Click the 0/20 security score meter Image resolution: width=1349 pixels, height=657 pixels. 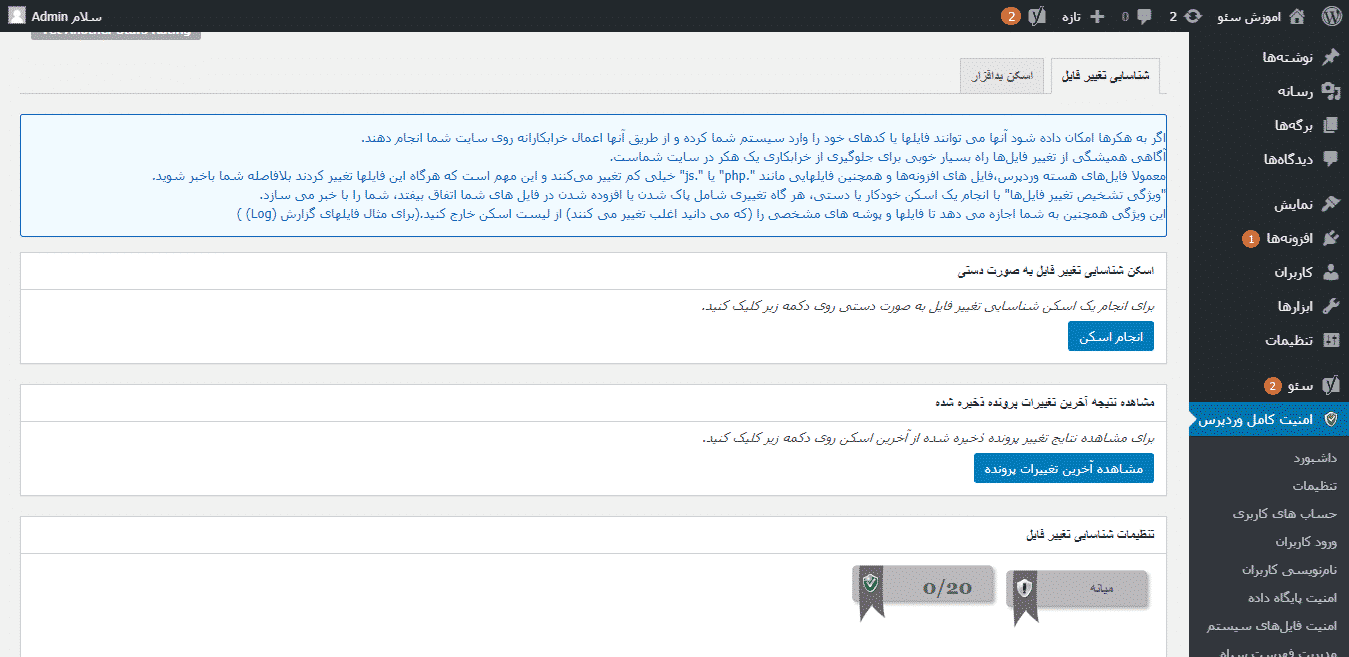tap(925, 587)
